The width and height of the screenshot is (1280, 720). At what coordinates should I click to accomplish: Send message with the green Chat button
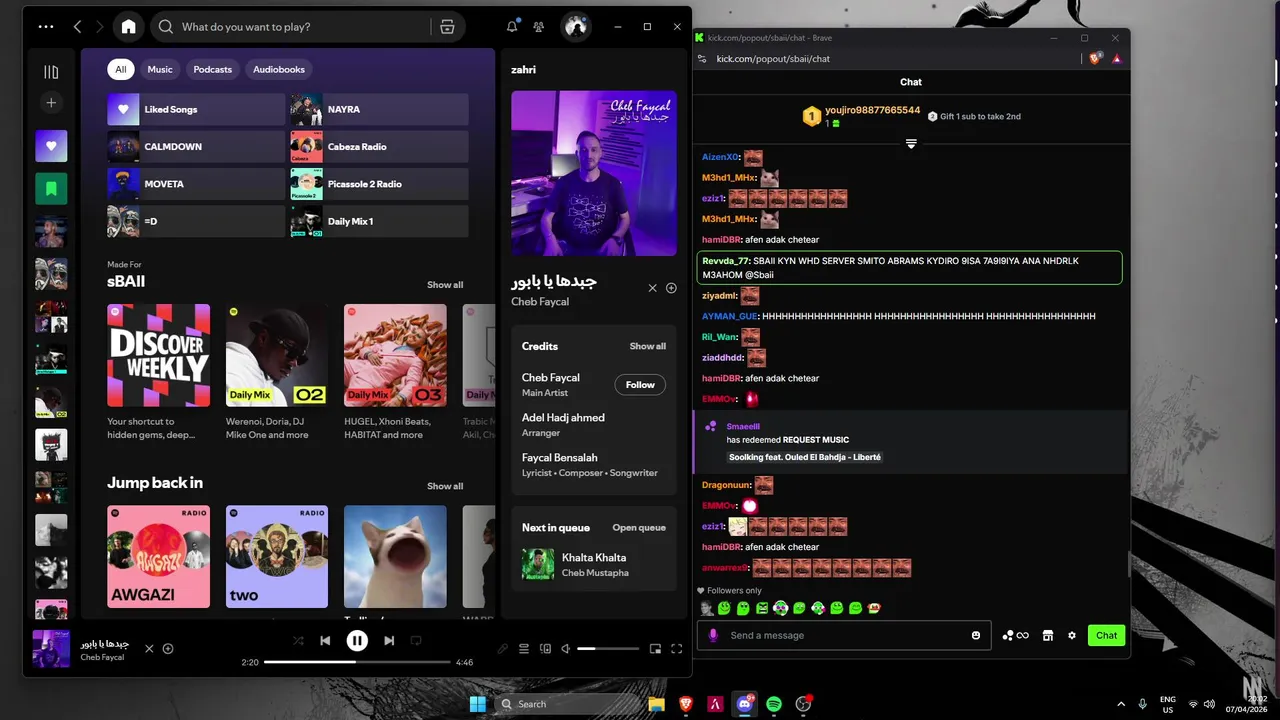pos(1106,635)
